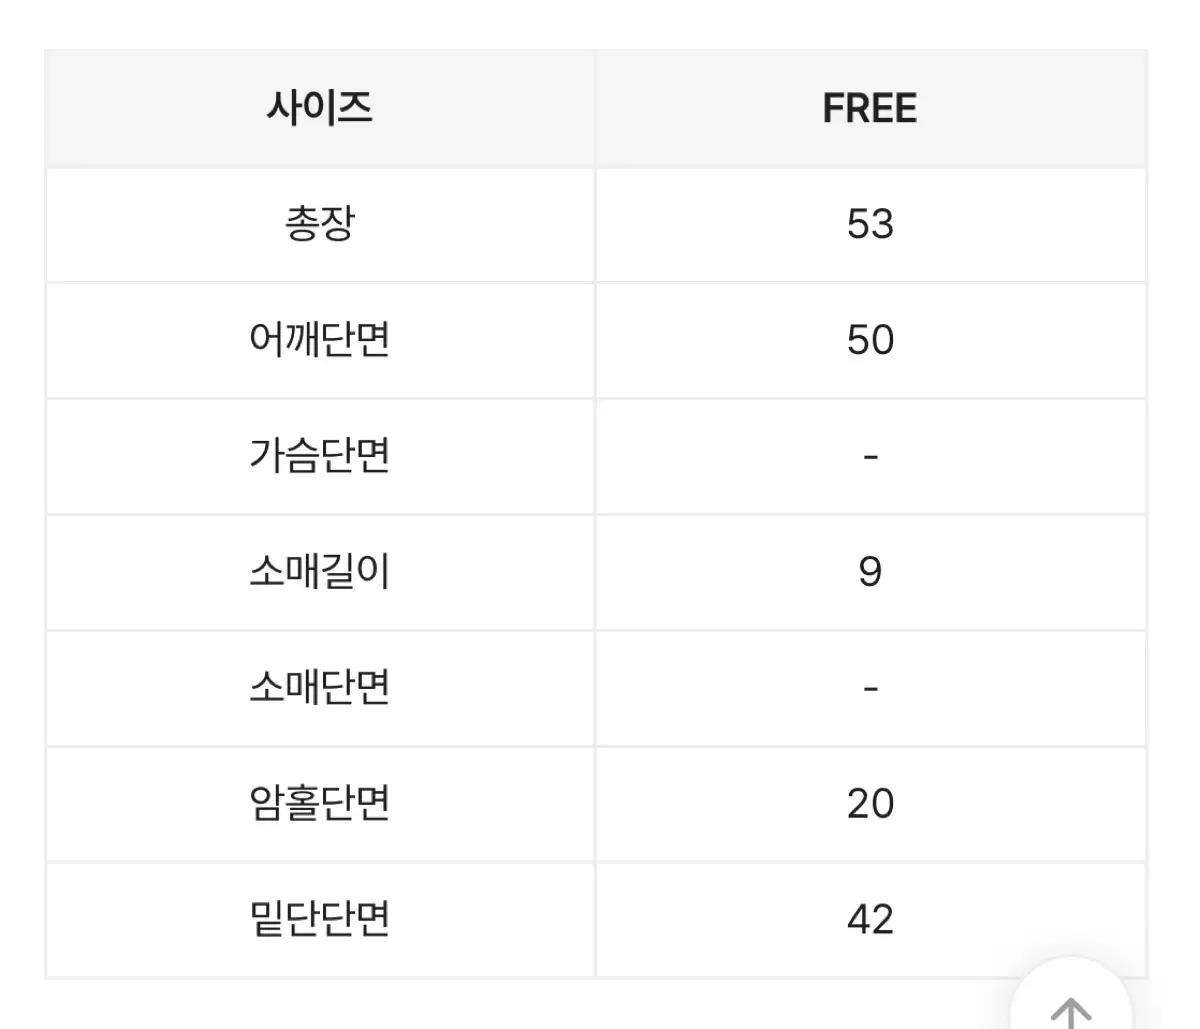
Task: Click the 소매단면 row label
Action: [x=320, y=688]
